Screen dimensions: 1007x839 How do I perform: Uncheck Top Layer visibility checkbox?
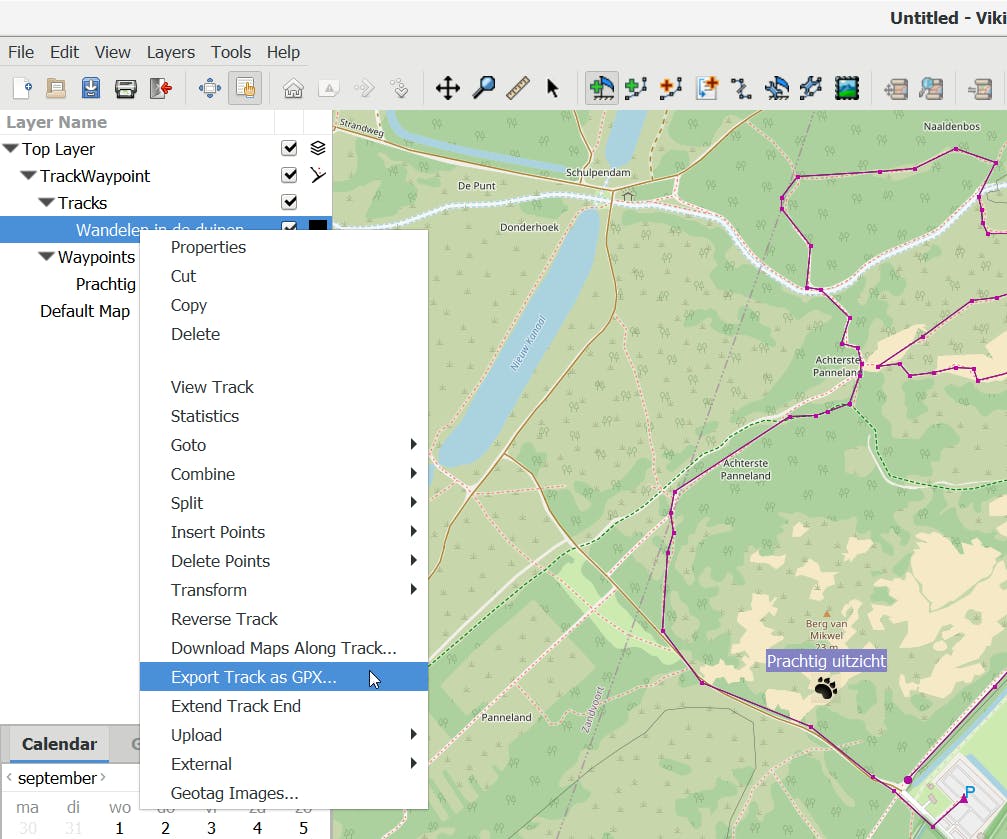(290, 149)
